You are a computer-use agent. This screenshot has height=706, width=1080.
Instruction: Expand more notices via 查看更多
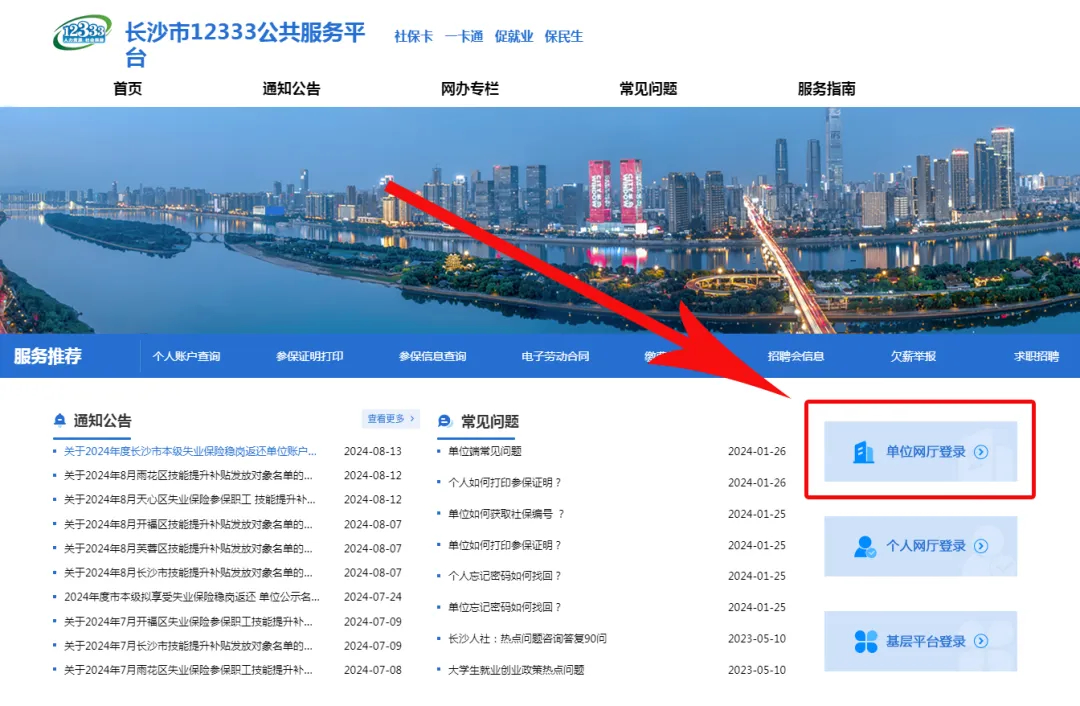(x=390, y=419)
